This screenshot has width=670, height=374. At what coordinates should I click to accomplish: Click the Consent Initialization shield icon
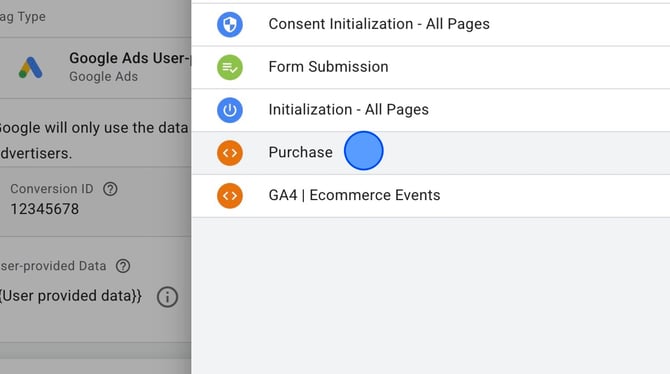(230, 24)
